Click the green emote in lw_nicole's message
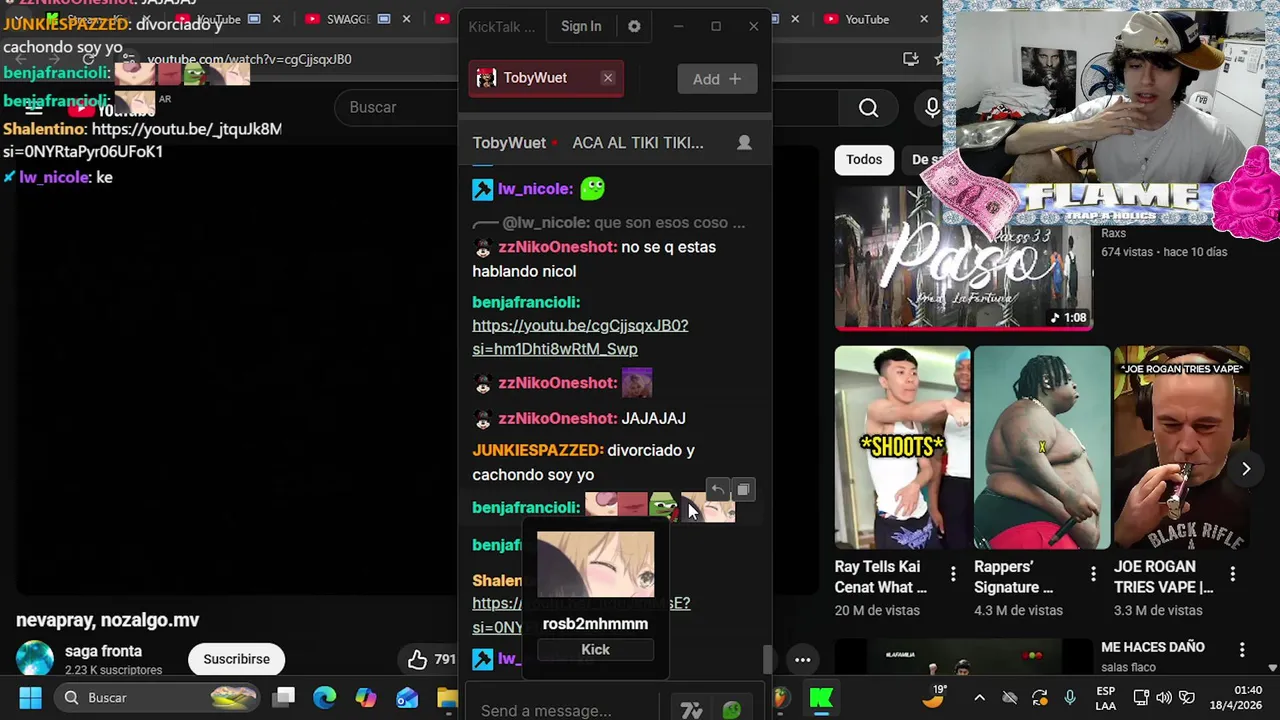Screen dimensions: 1280x720 pos(592,188)
